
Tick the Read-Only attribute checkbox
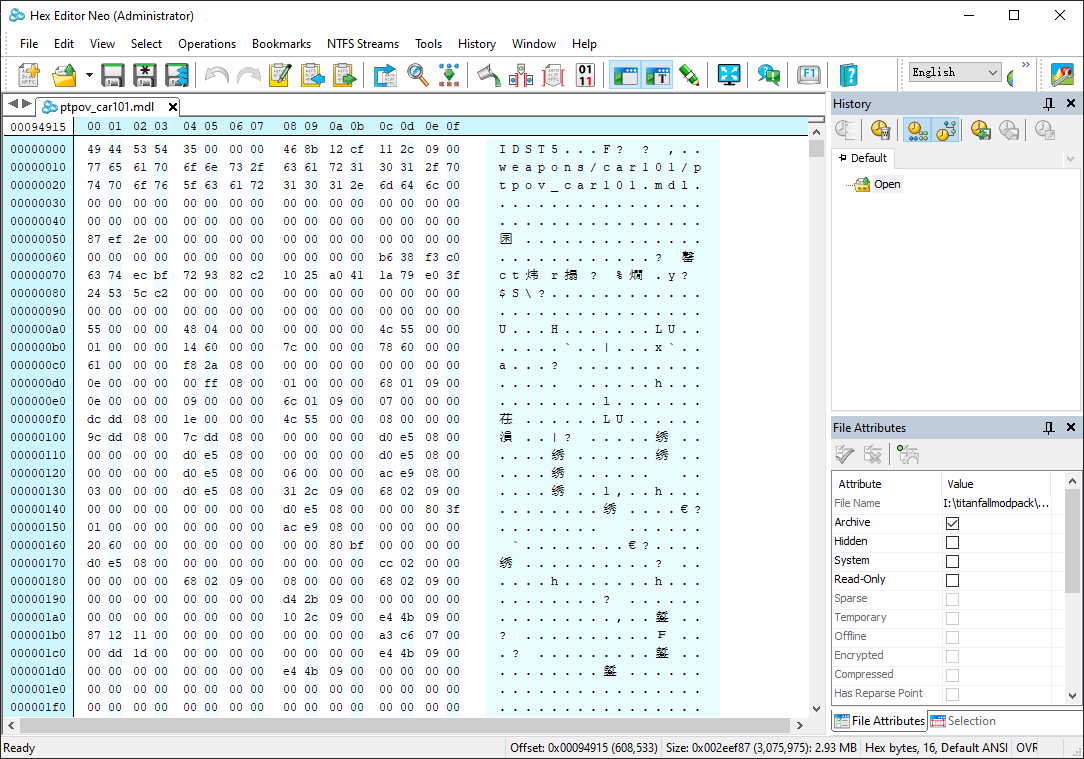tap(952, 580)
